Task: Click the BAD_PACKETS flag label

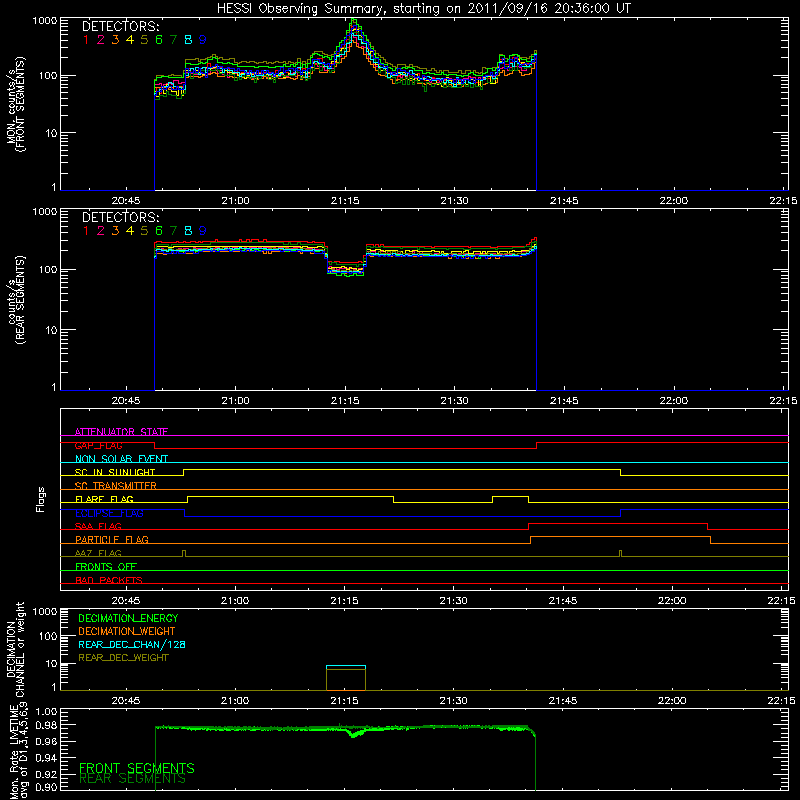Action: point(109,580)
